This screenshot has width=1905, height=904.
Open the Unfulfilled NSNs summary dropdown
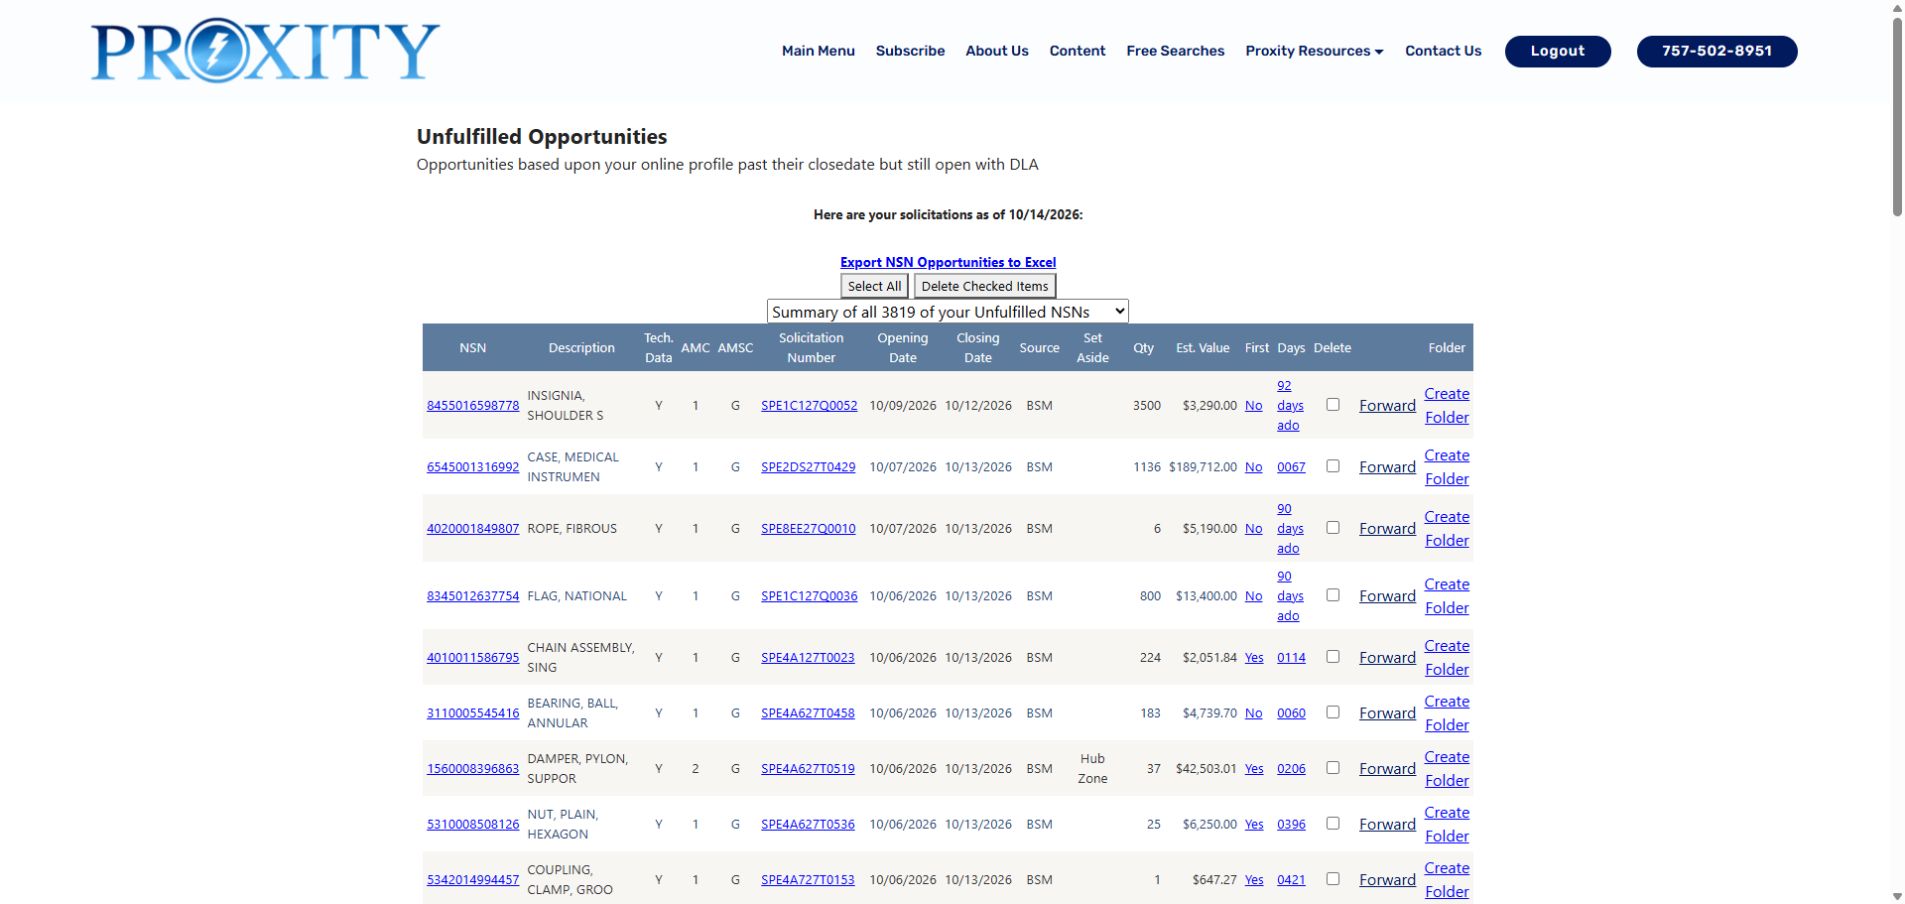point(948,312)
